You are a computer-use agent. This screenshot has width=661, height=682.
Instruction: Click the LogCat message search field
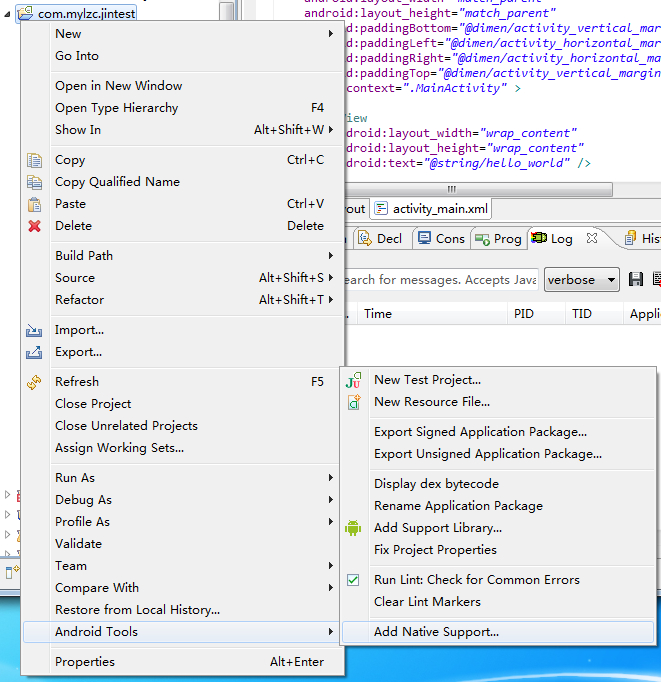(x=441, y=280)
